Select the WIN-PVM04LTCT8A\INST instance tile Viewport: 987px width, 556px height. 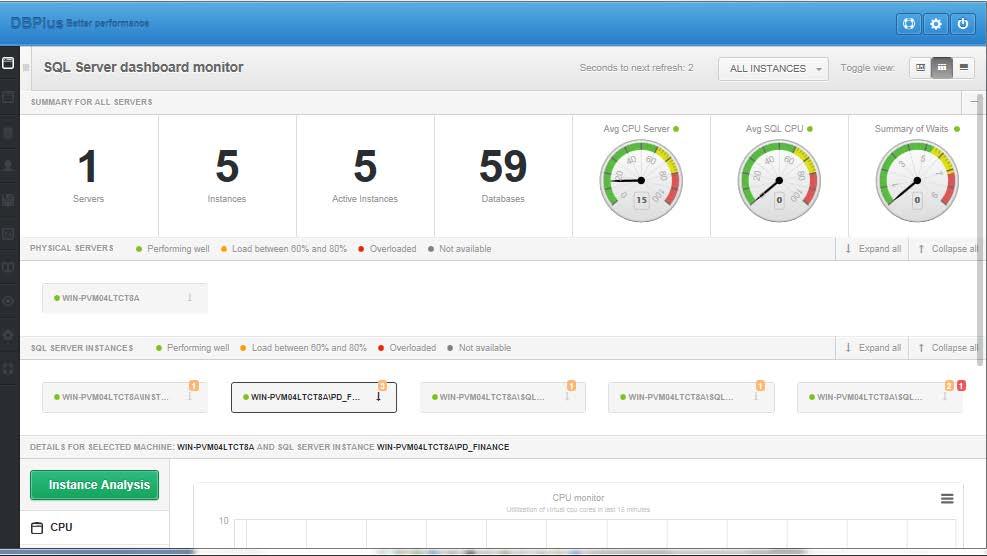pyautogui.click(x=125, y=397)
